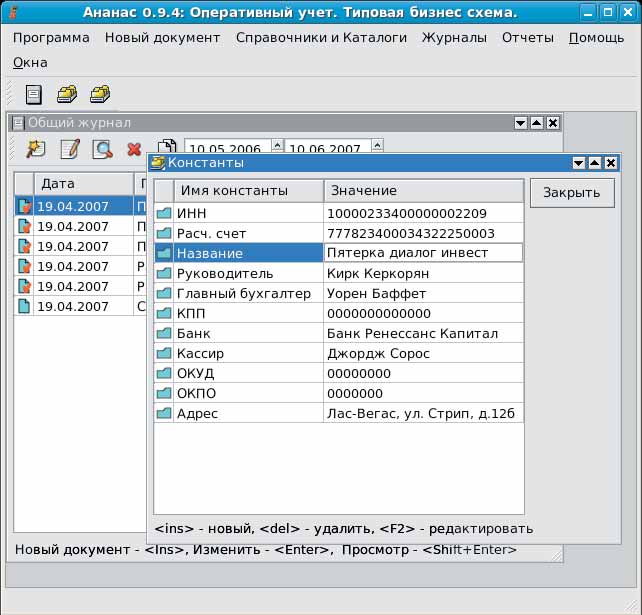The height and width of the screenshot is (615, 642).
Task: Shade the Константы window with down arrow
Action: (x=579, y=163)
